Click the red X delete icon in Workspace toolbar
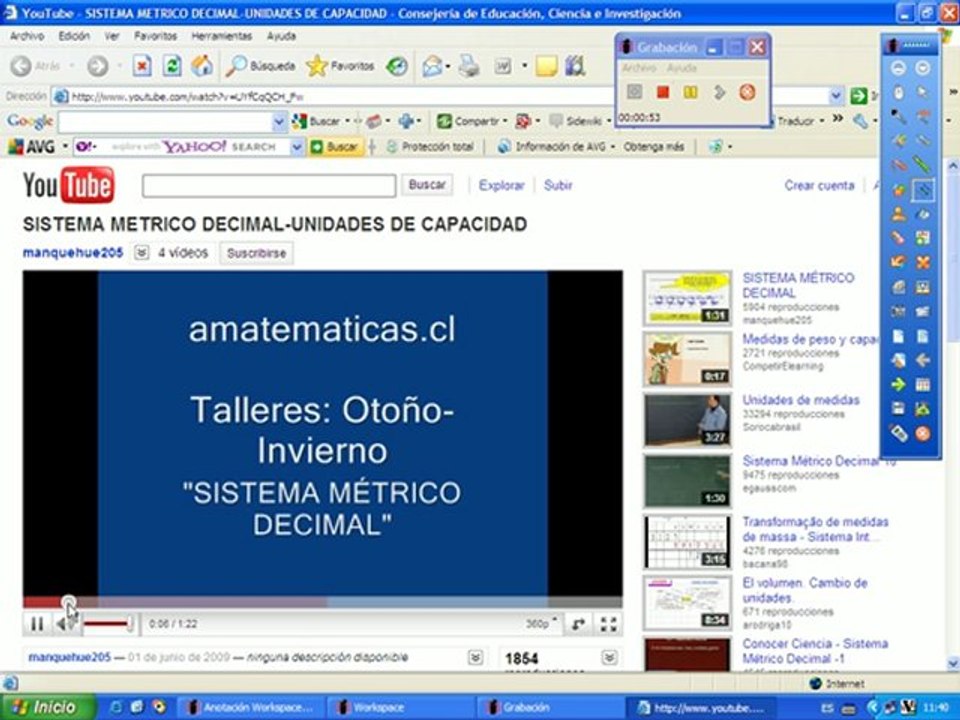 tap(923, 263)
